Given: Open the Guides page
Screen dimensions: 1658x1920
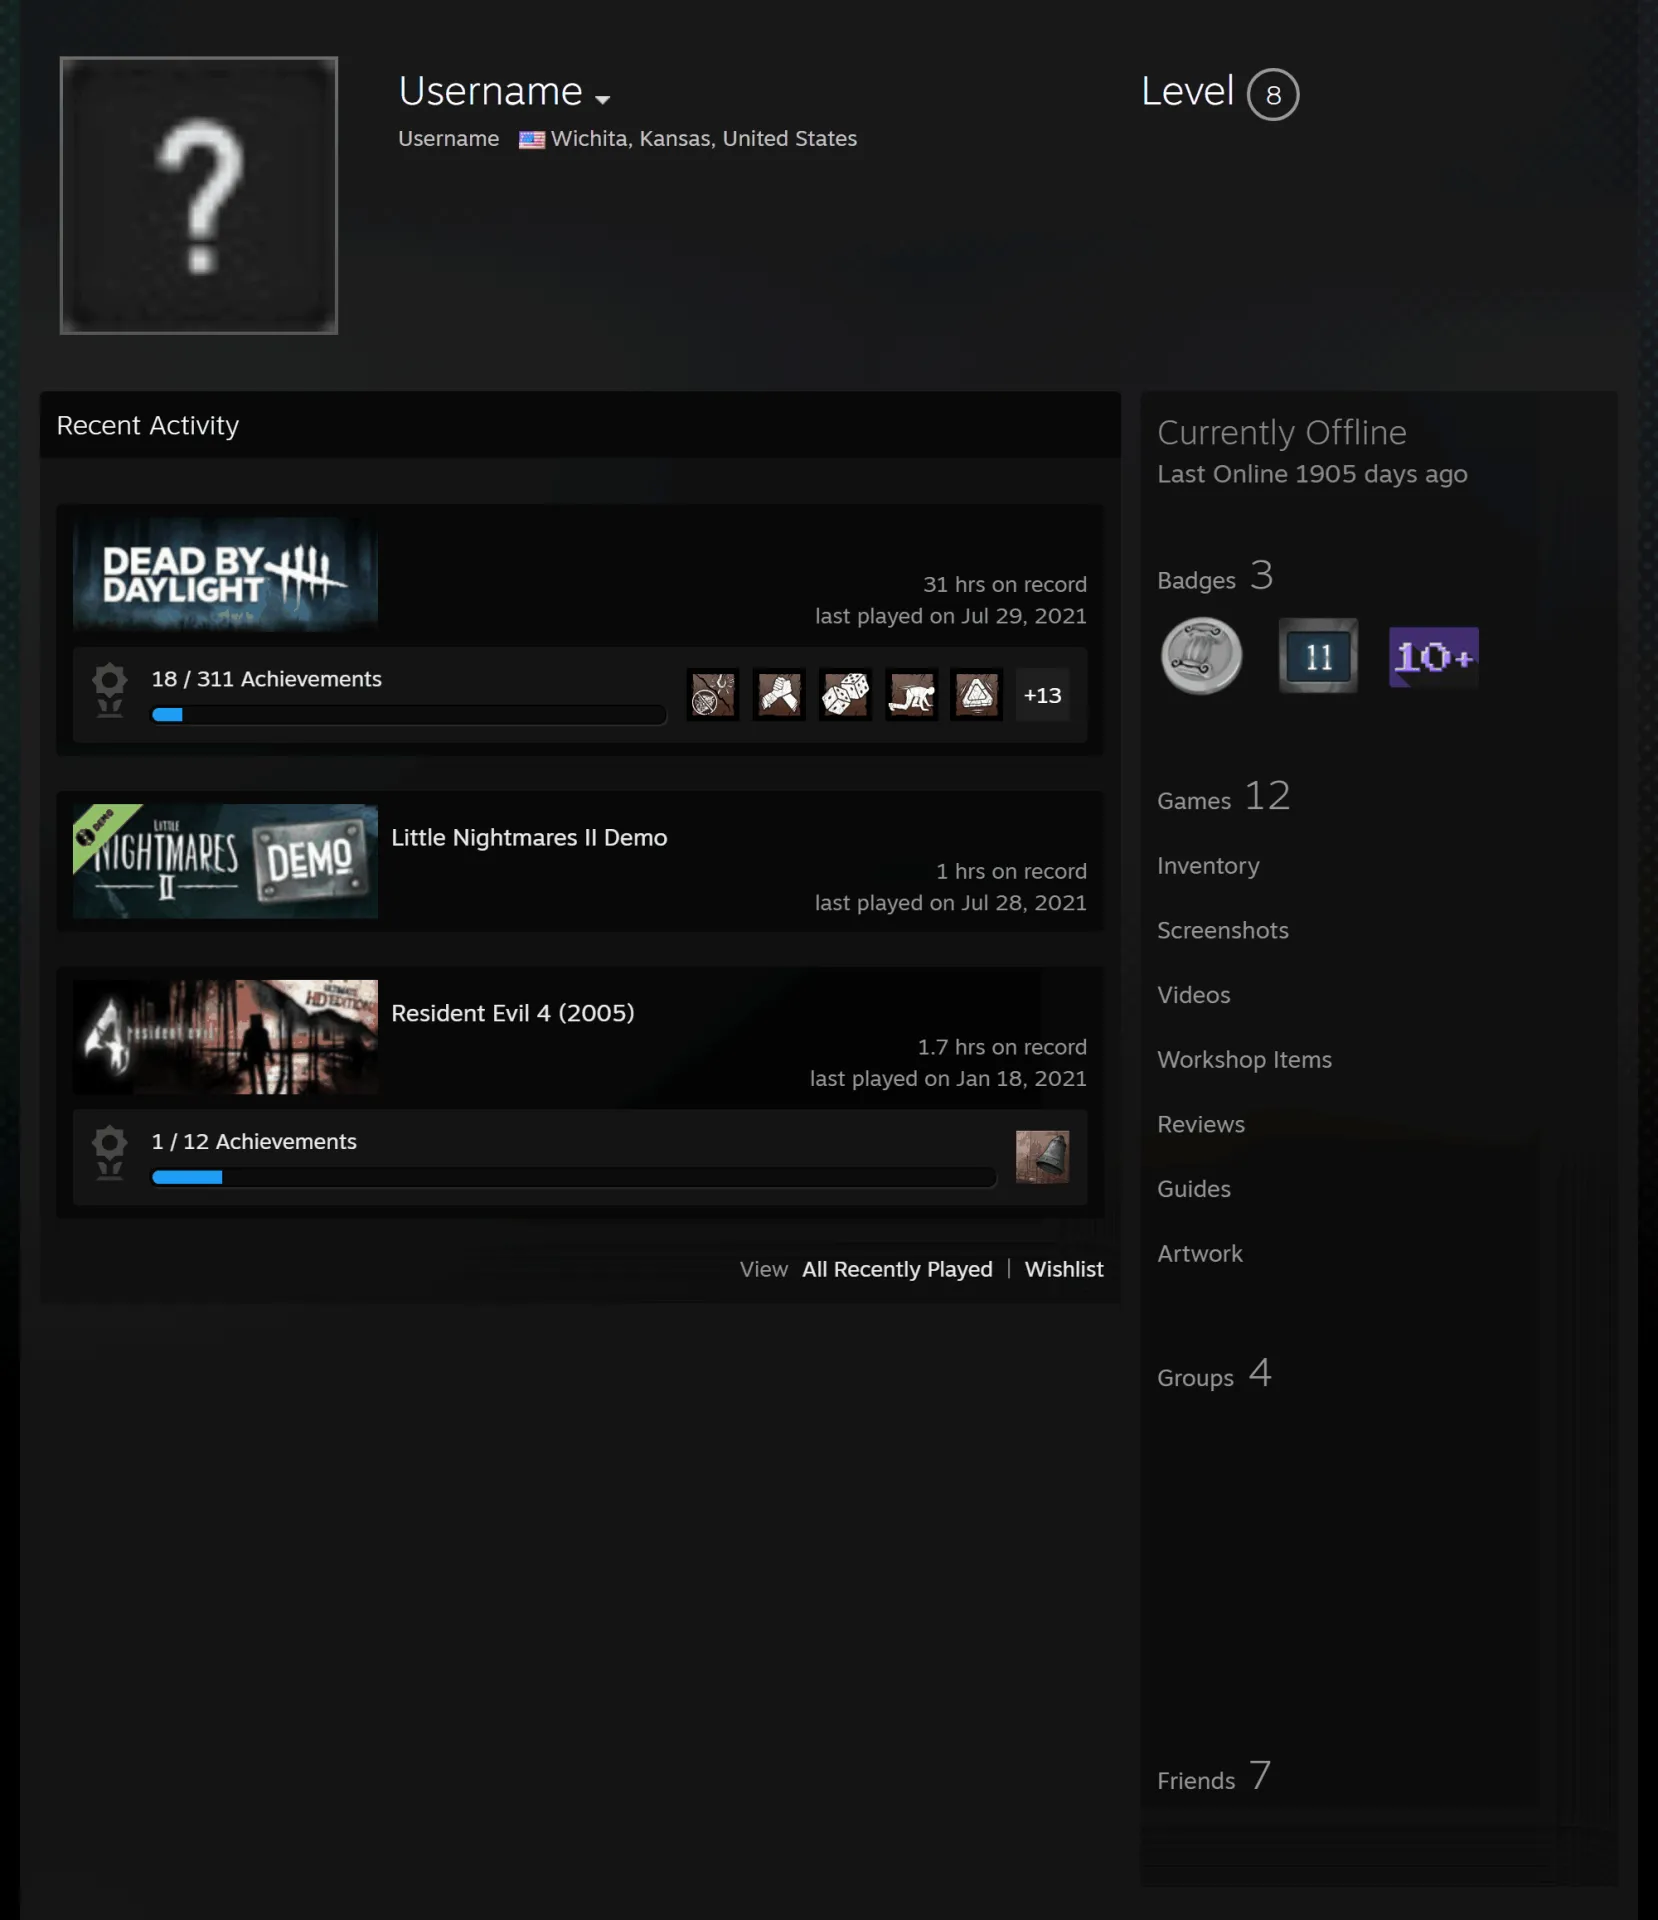Looking at the screenshot, I should 1194,1189.
